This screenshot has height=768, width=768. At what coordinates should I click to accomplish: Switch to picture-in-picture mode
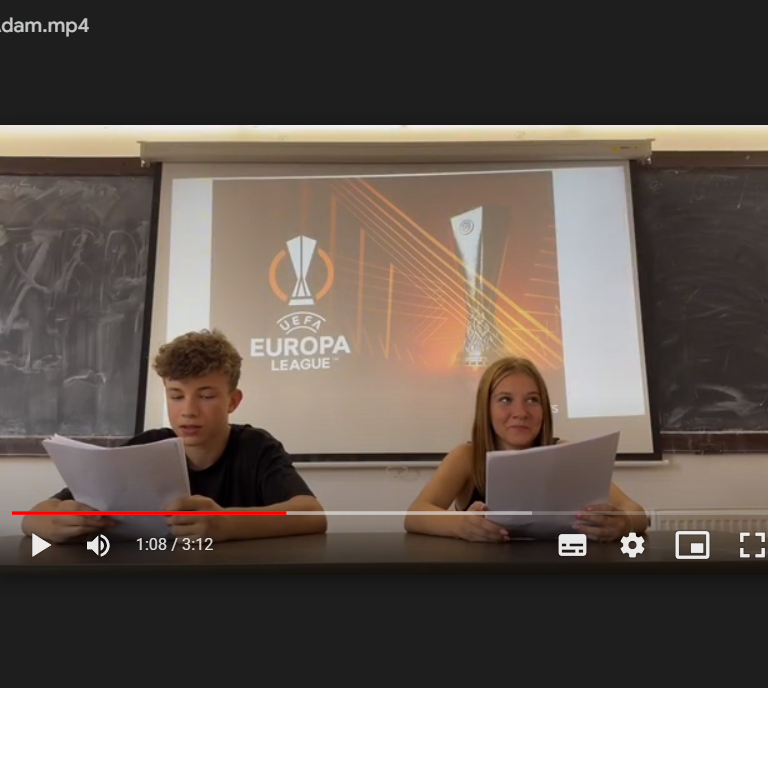(x=692, y=546)
